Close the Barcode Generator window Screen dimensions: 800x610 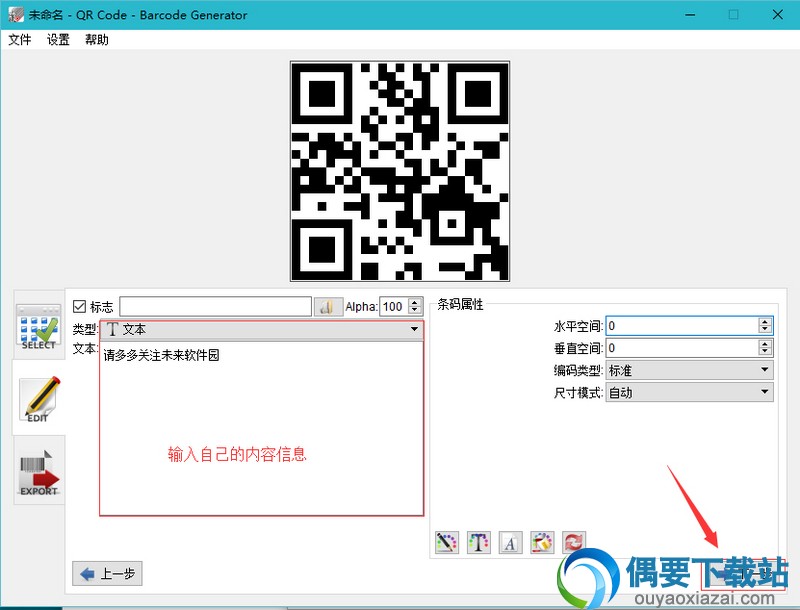click(778, 15)
